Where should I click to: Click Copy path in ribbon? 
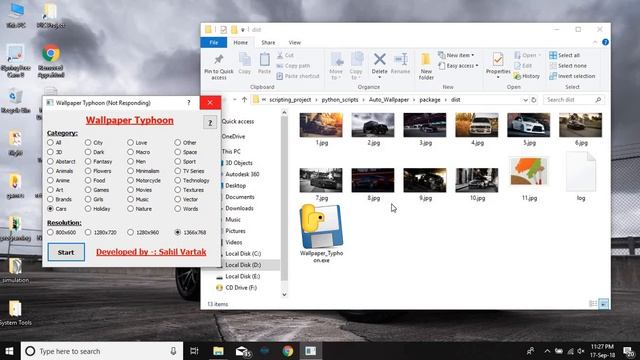point(293,66)
